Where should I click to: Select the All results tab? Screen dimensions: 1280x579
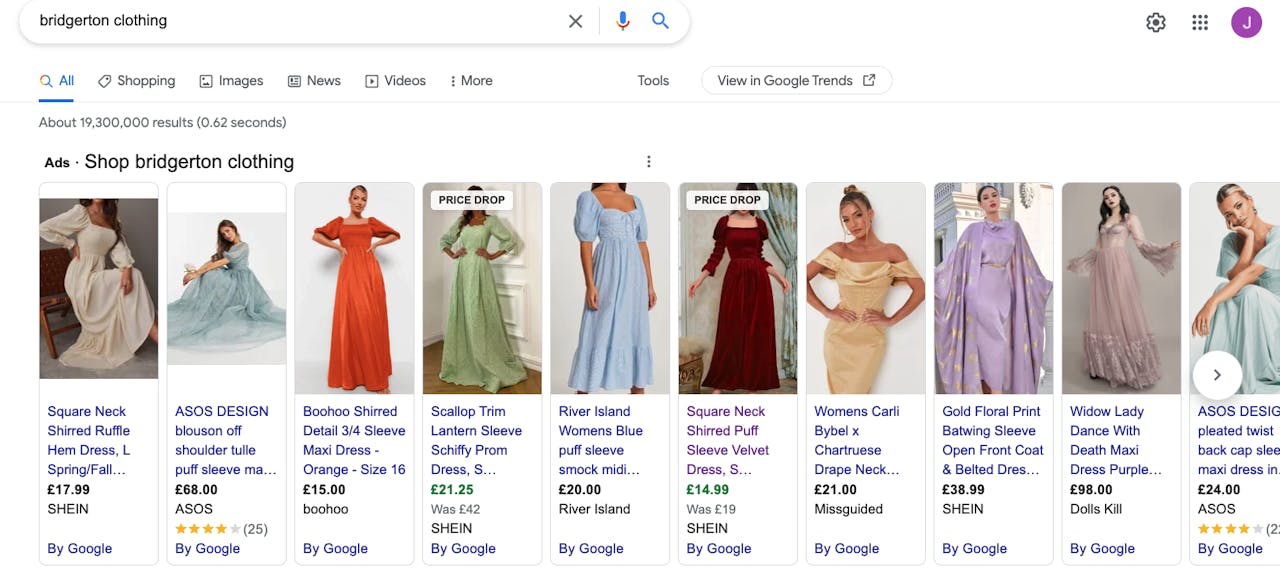[x=57, y=81]
